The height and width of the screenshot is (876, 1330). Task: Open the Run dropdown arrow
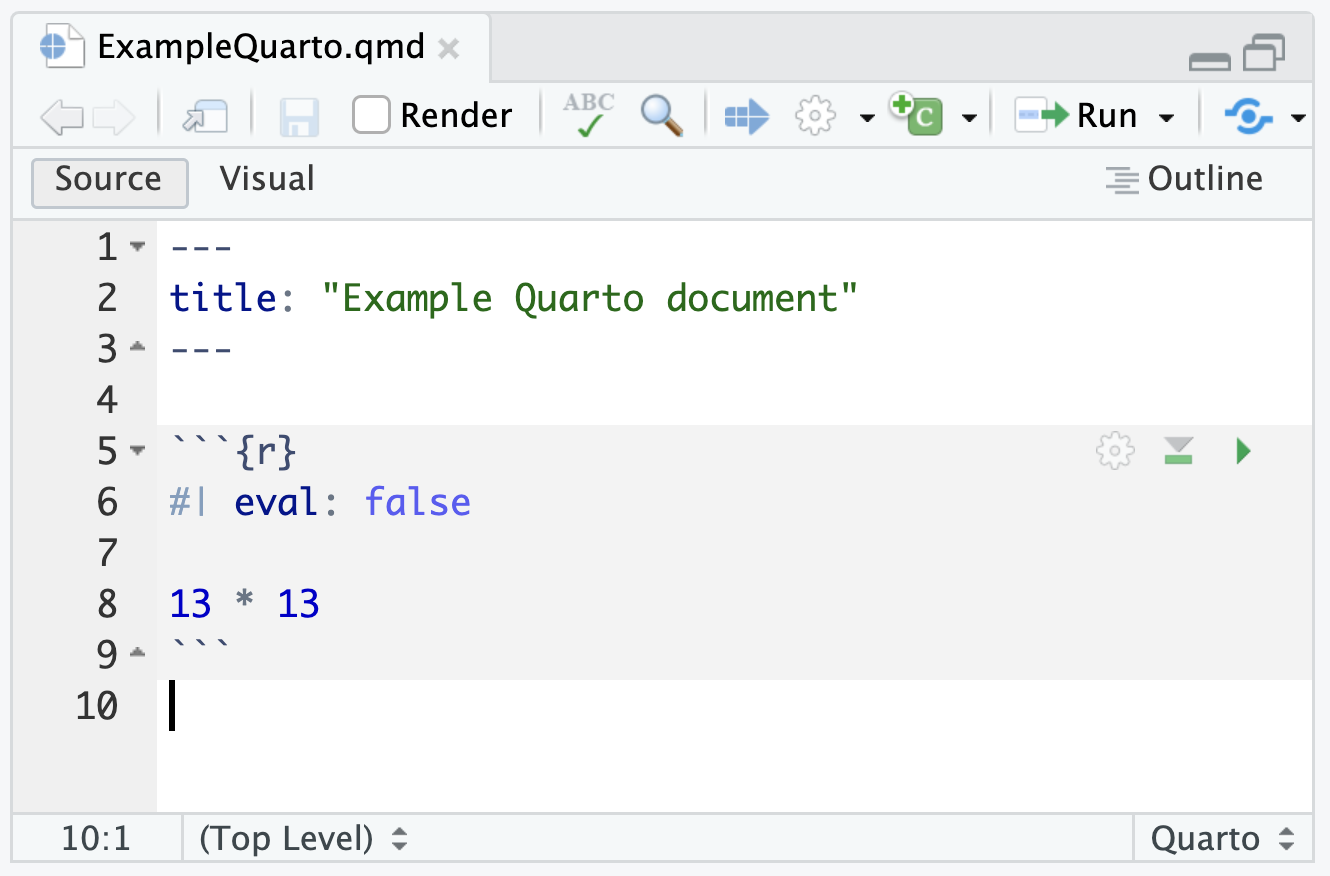pyautogui.click(x=1166, y=118)
